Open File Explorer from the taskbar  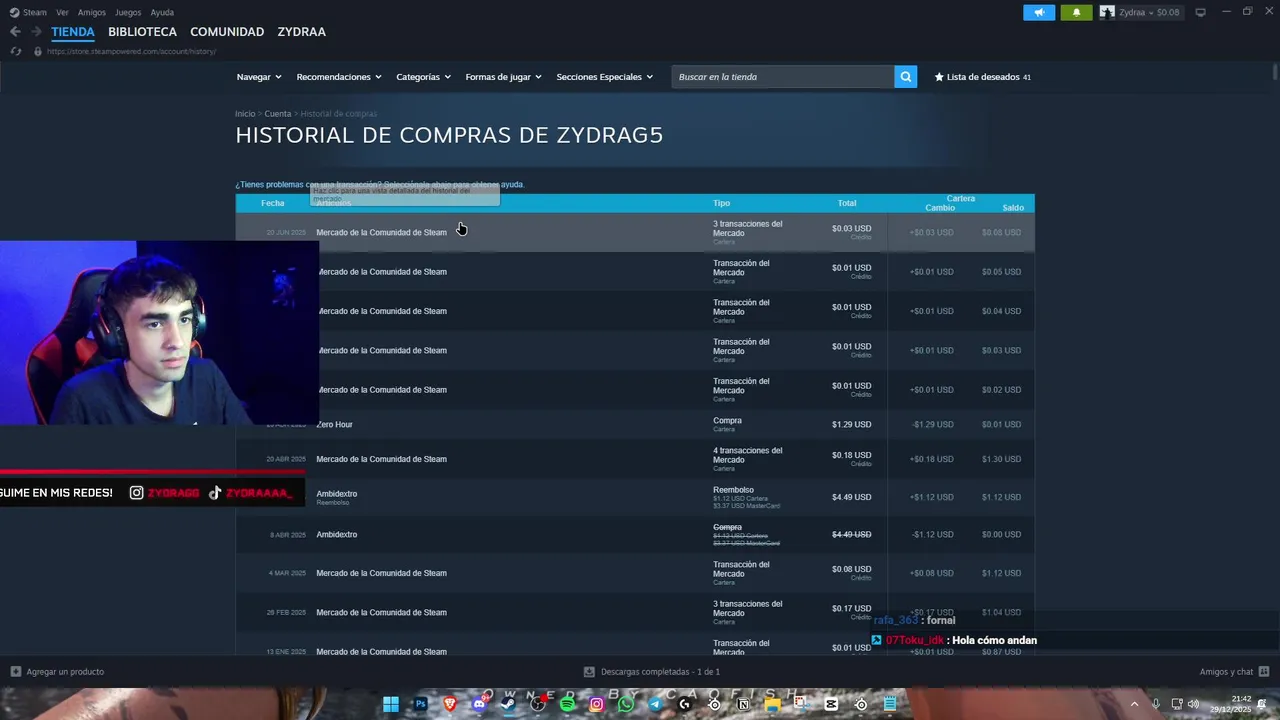tap(772, 704)
